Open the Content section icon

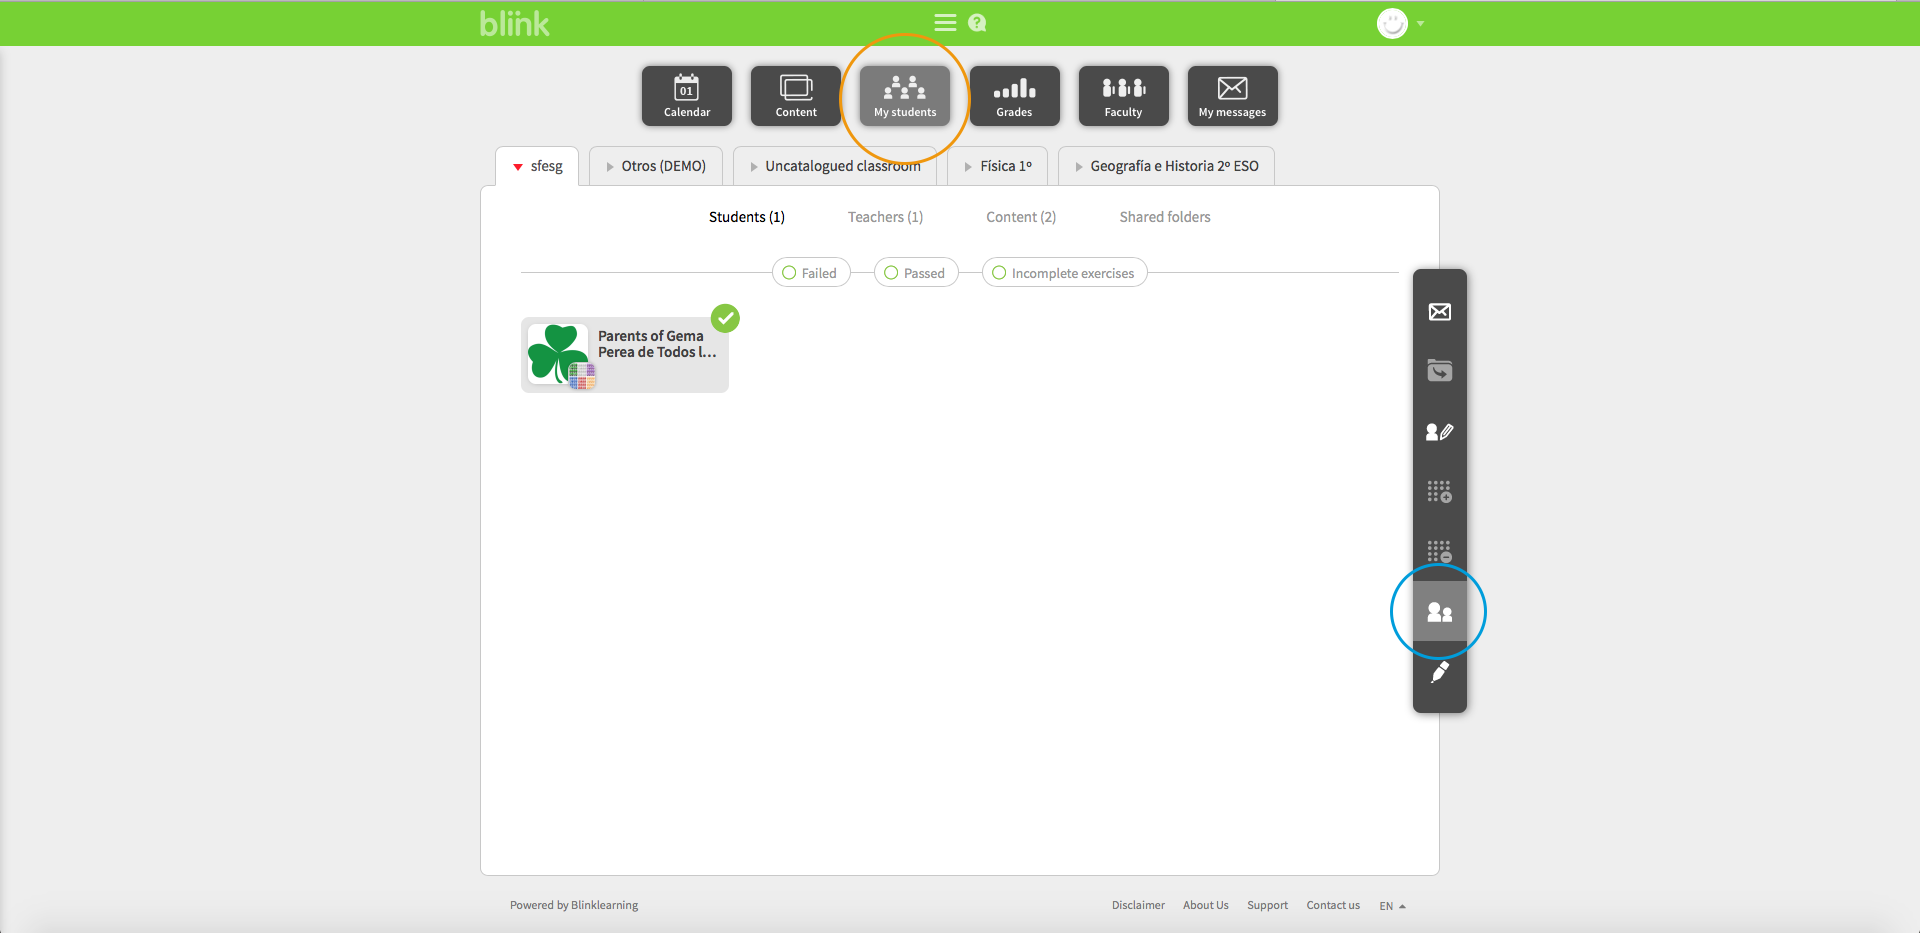(x=796, y=96)
